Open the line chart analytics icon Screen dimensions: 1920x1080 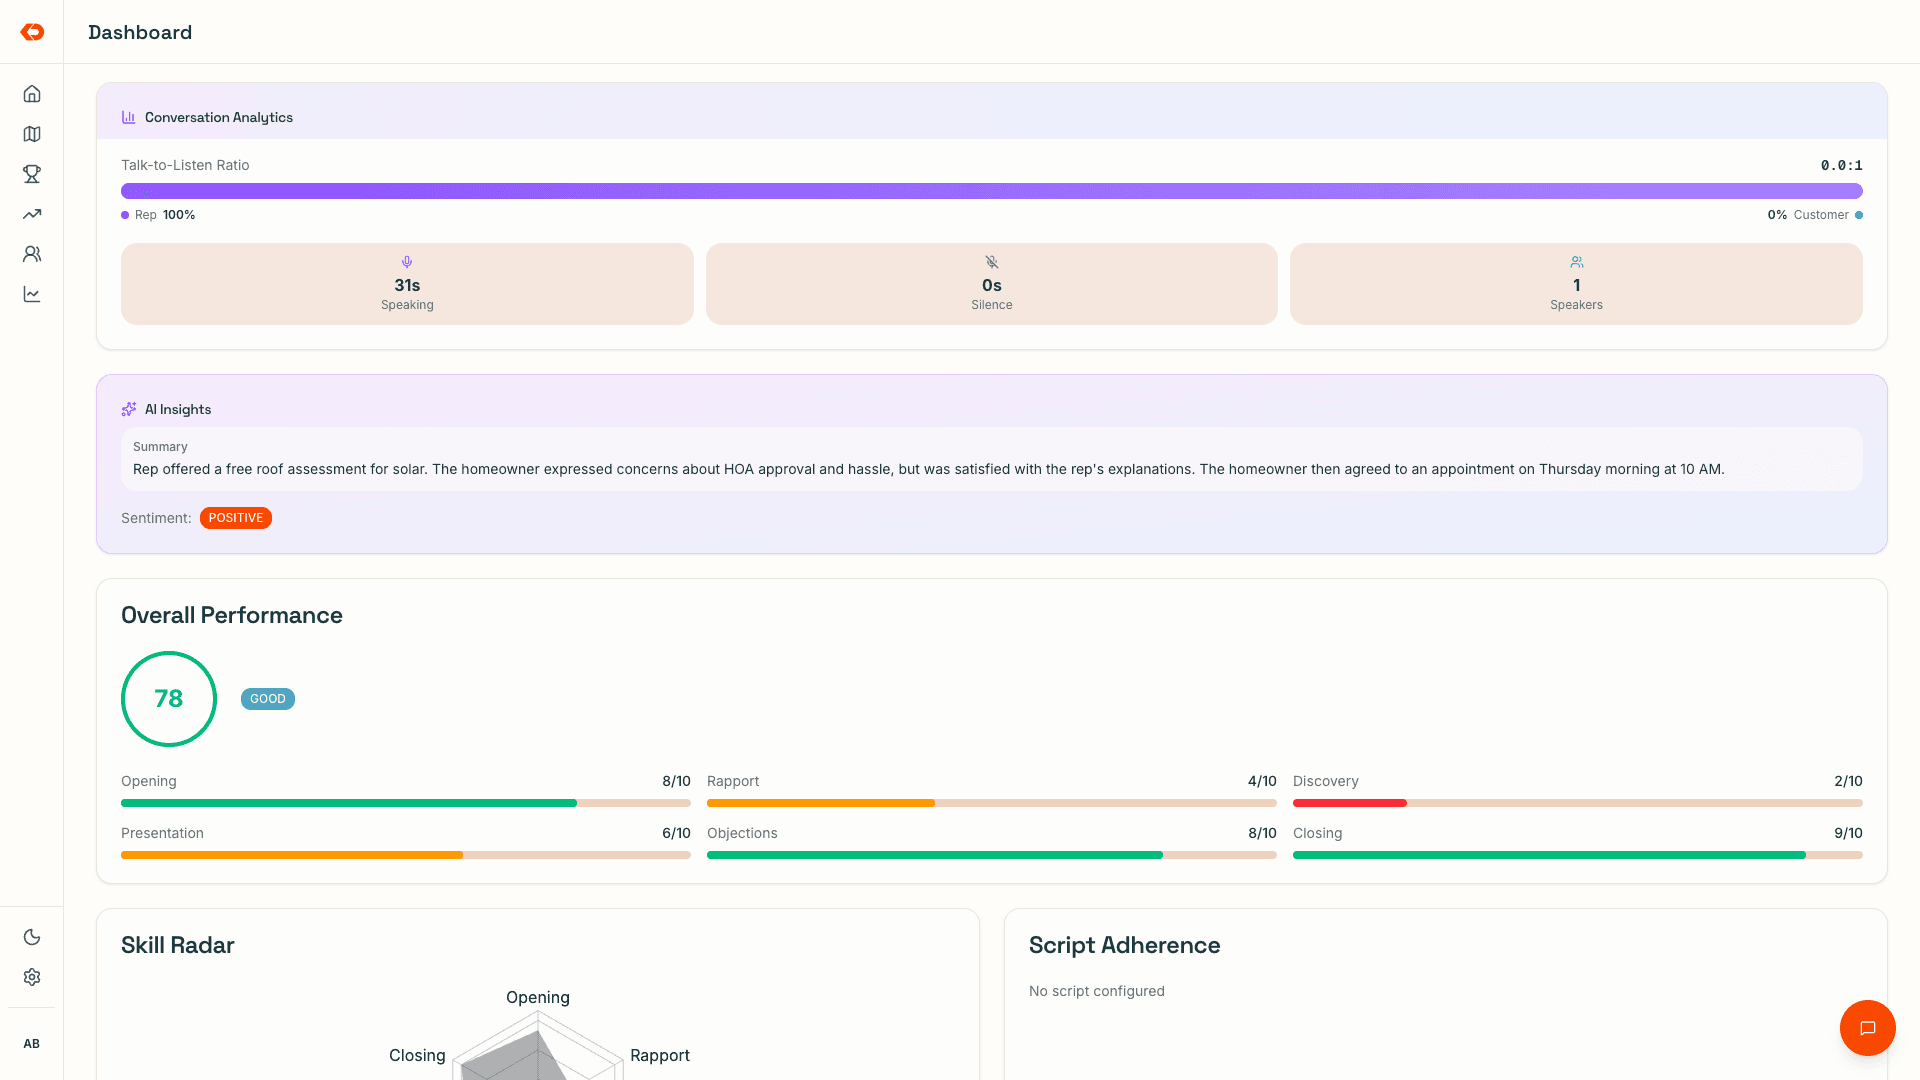click(x=32, y=294)
